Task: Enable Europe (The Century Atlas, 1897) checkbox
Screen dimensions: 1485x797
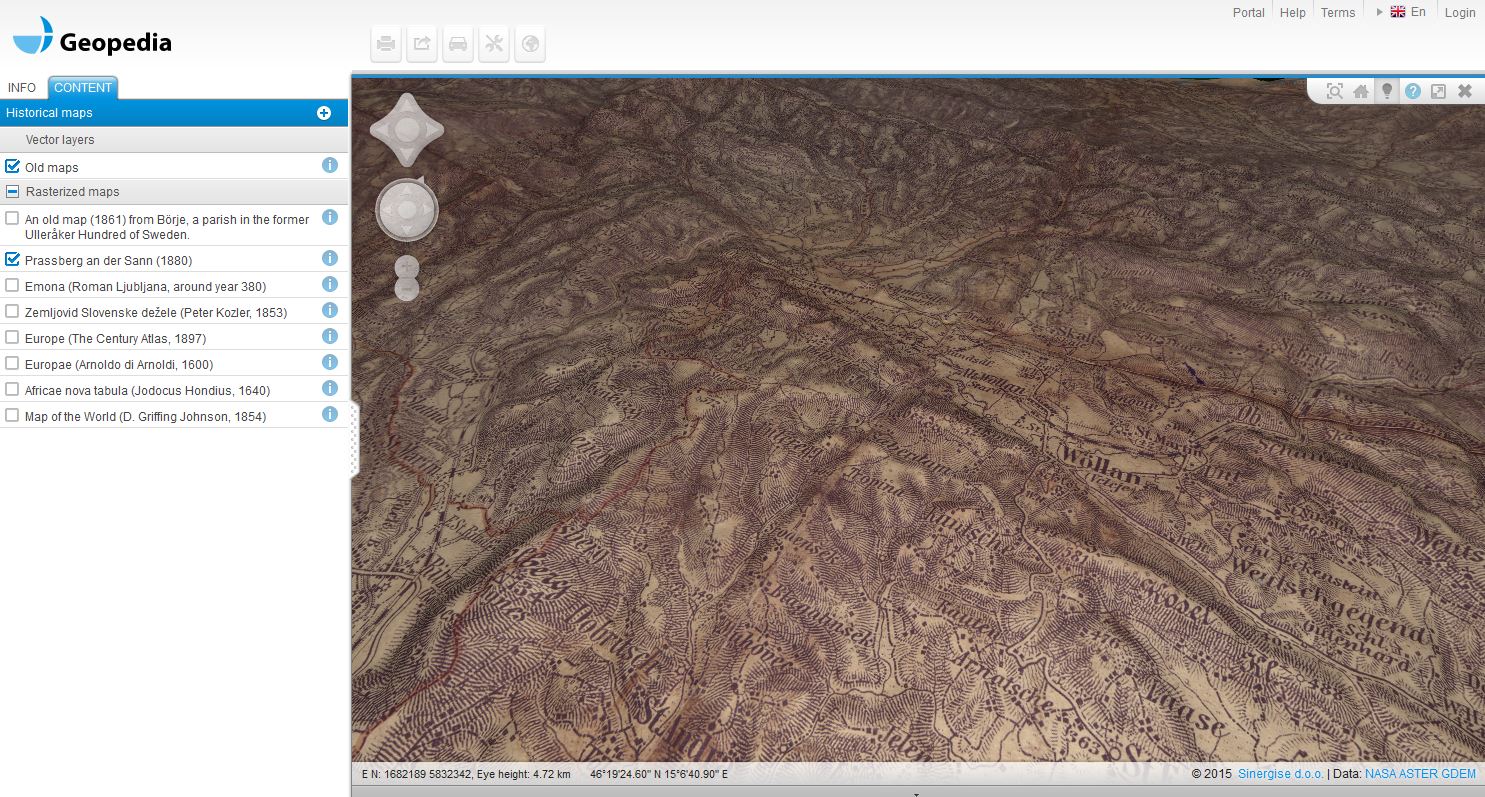Action: (x=12, y=337)
